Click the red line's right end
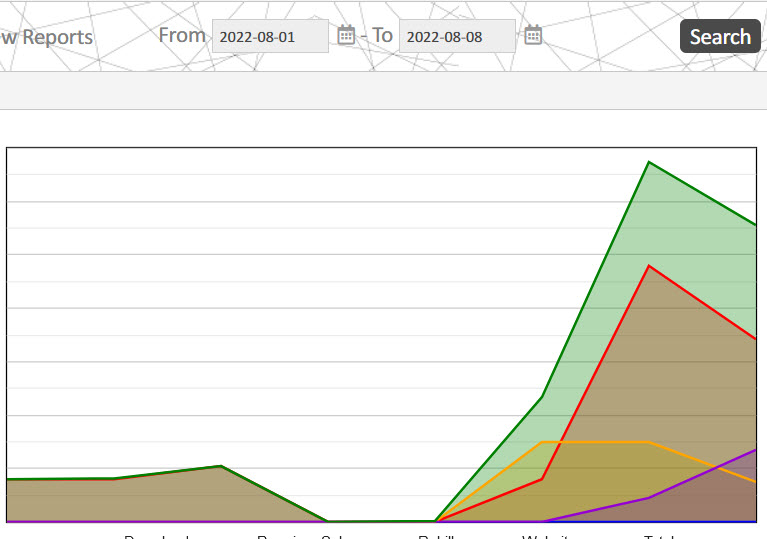 (753, 339)
